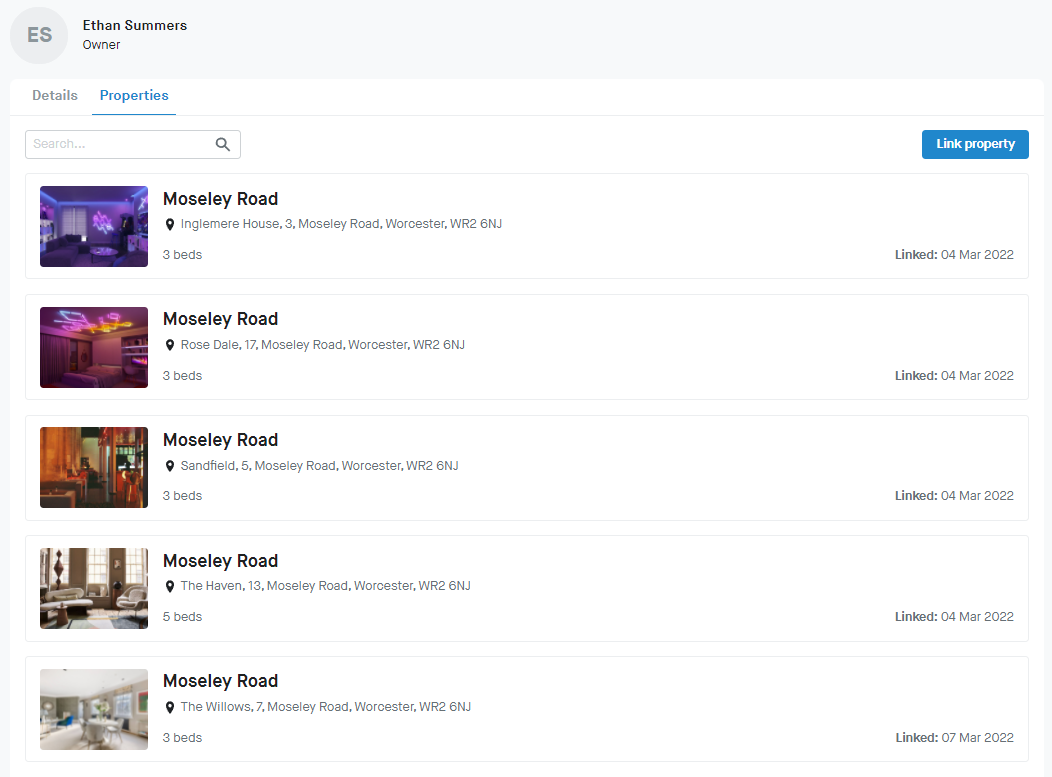Screen dimensions: 1052x777
Task: Click the location pin for The Haven
Action: pos(170,586)
